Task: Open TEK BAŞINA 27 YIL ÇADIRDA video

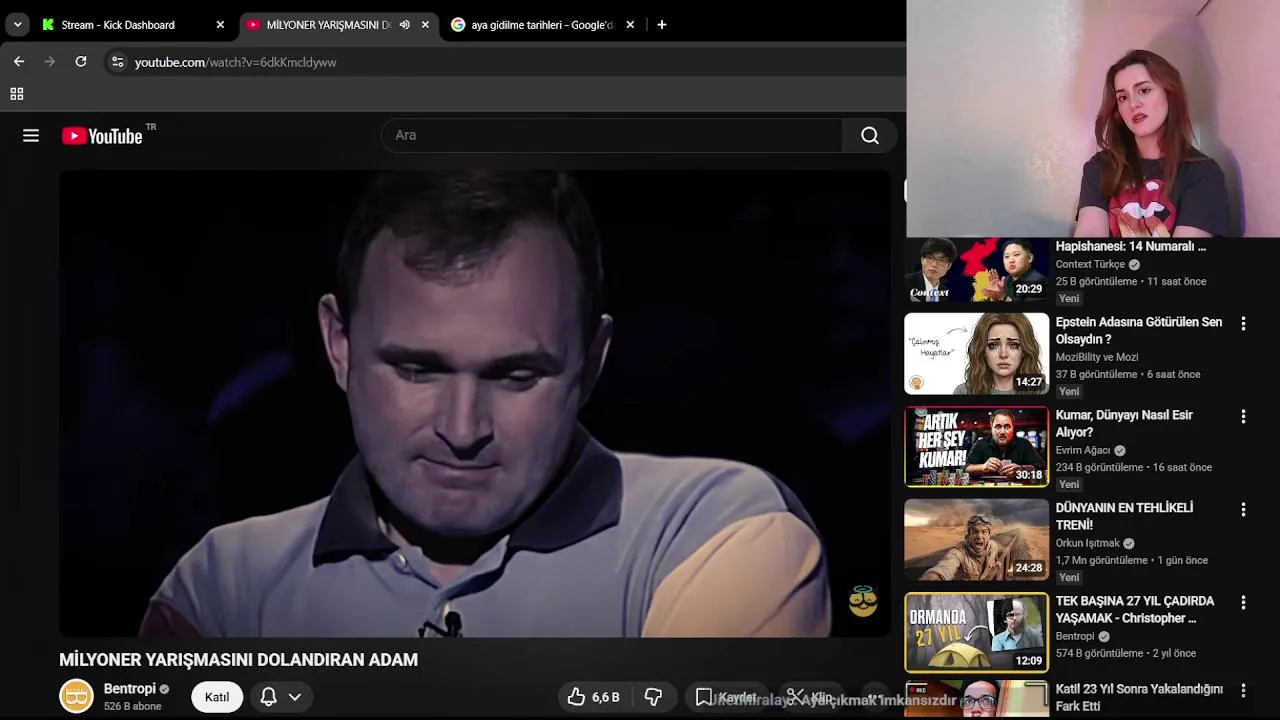Action: pos(1135,610)
